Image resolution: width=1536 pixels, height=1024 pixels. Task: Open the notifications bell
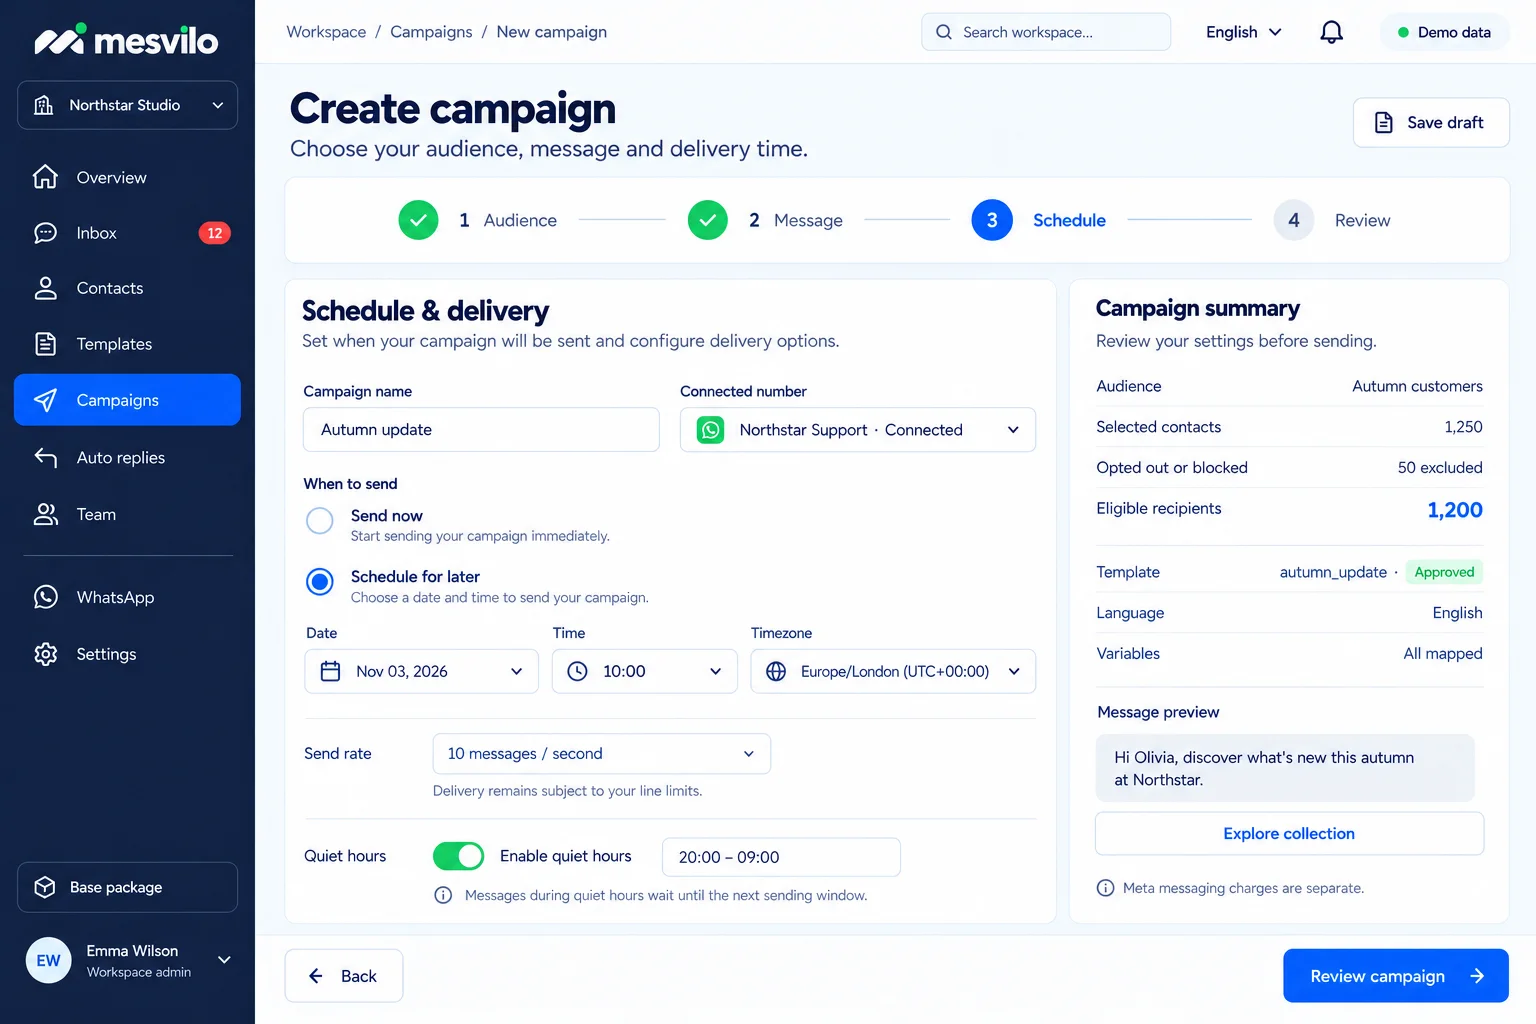pos(1331,32)
